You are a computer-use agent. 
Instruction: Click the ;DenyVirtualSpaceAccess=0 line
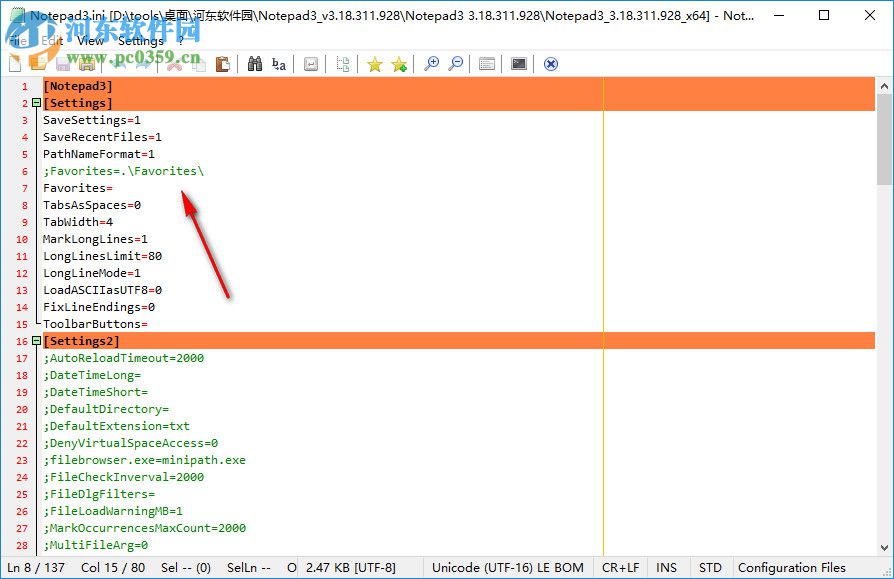[131, 443]
